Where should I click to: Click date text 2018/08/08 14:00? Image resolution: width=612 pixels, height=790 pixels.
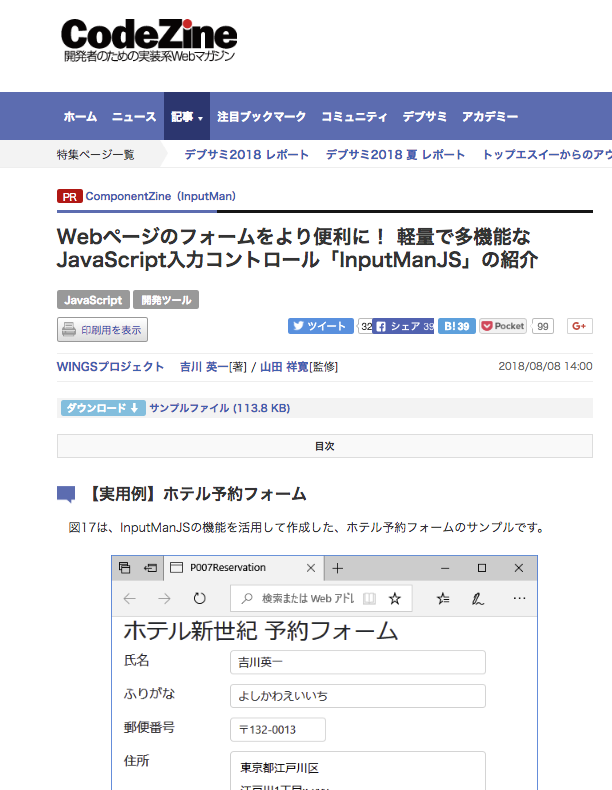[x=545, y=366]
